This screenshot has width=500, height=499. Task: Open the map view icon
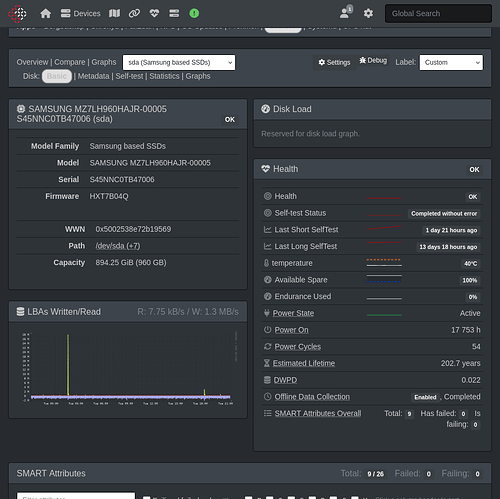point(114,14)
